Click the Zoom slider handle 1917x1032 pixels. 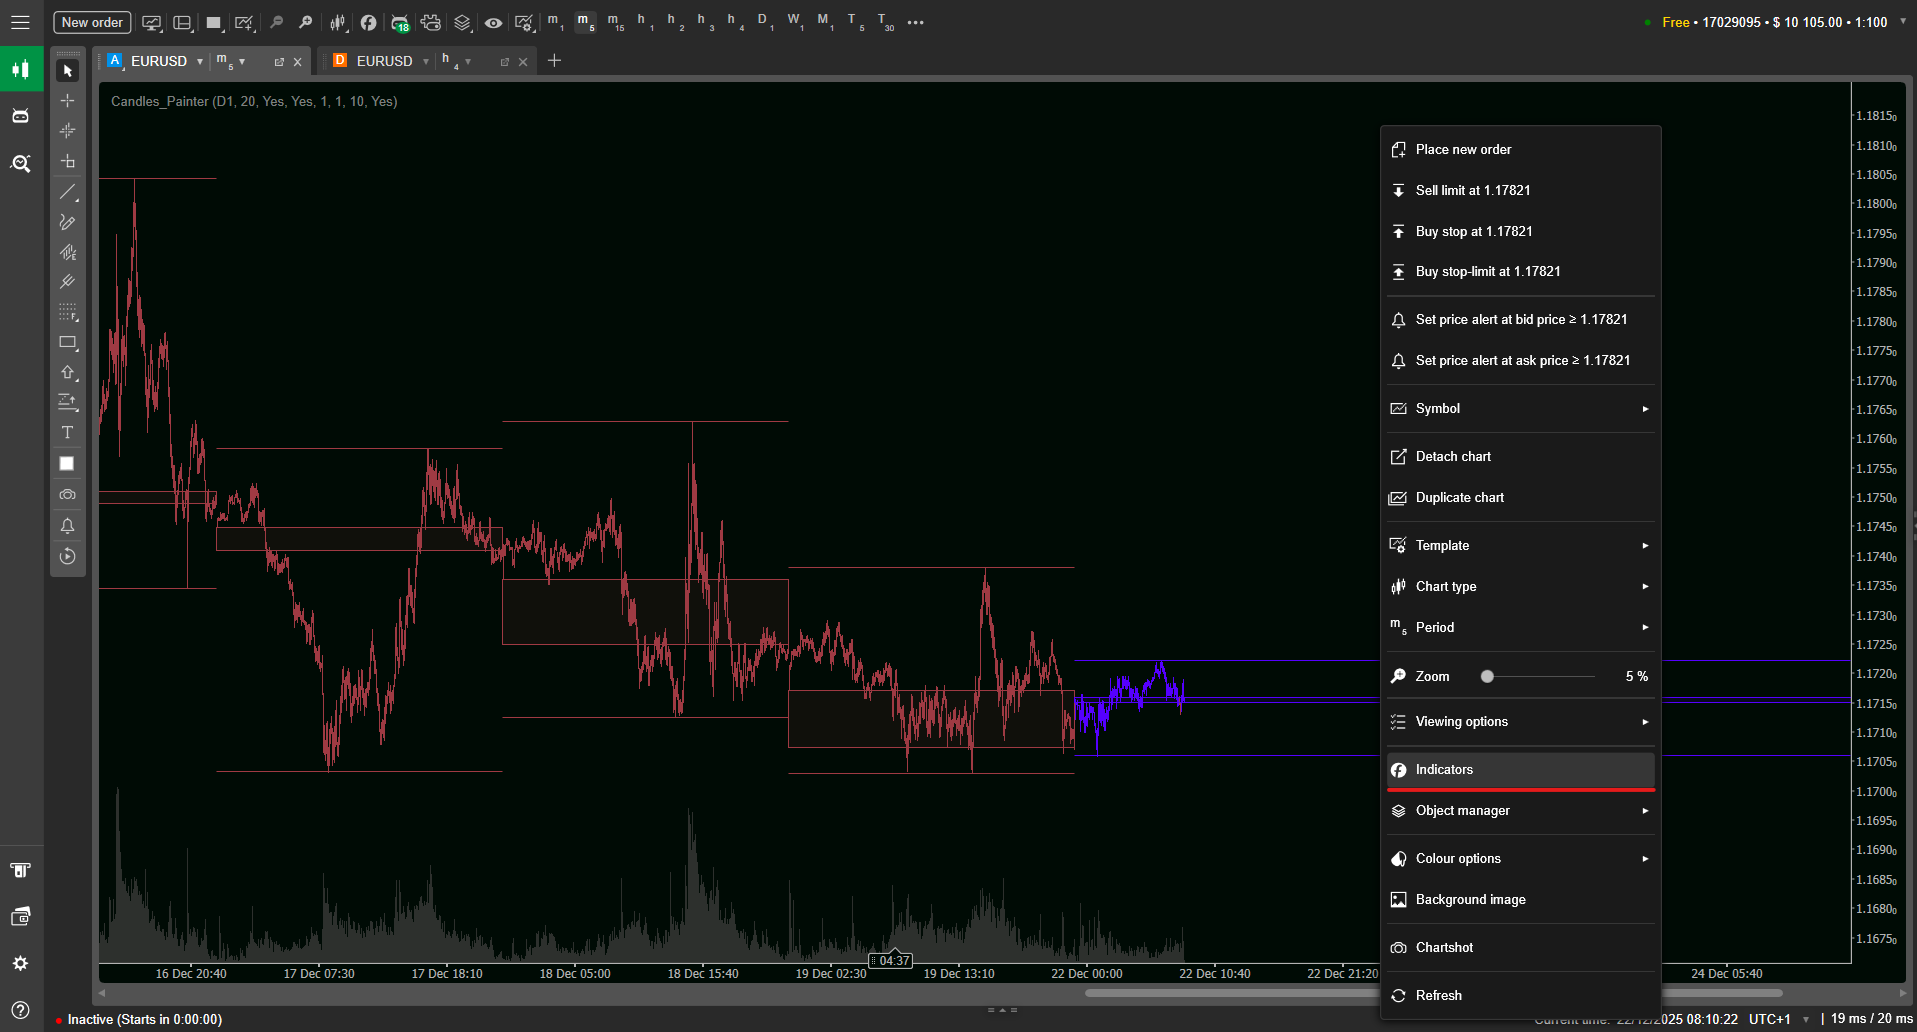(x=1487, y=677)
